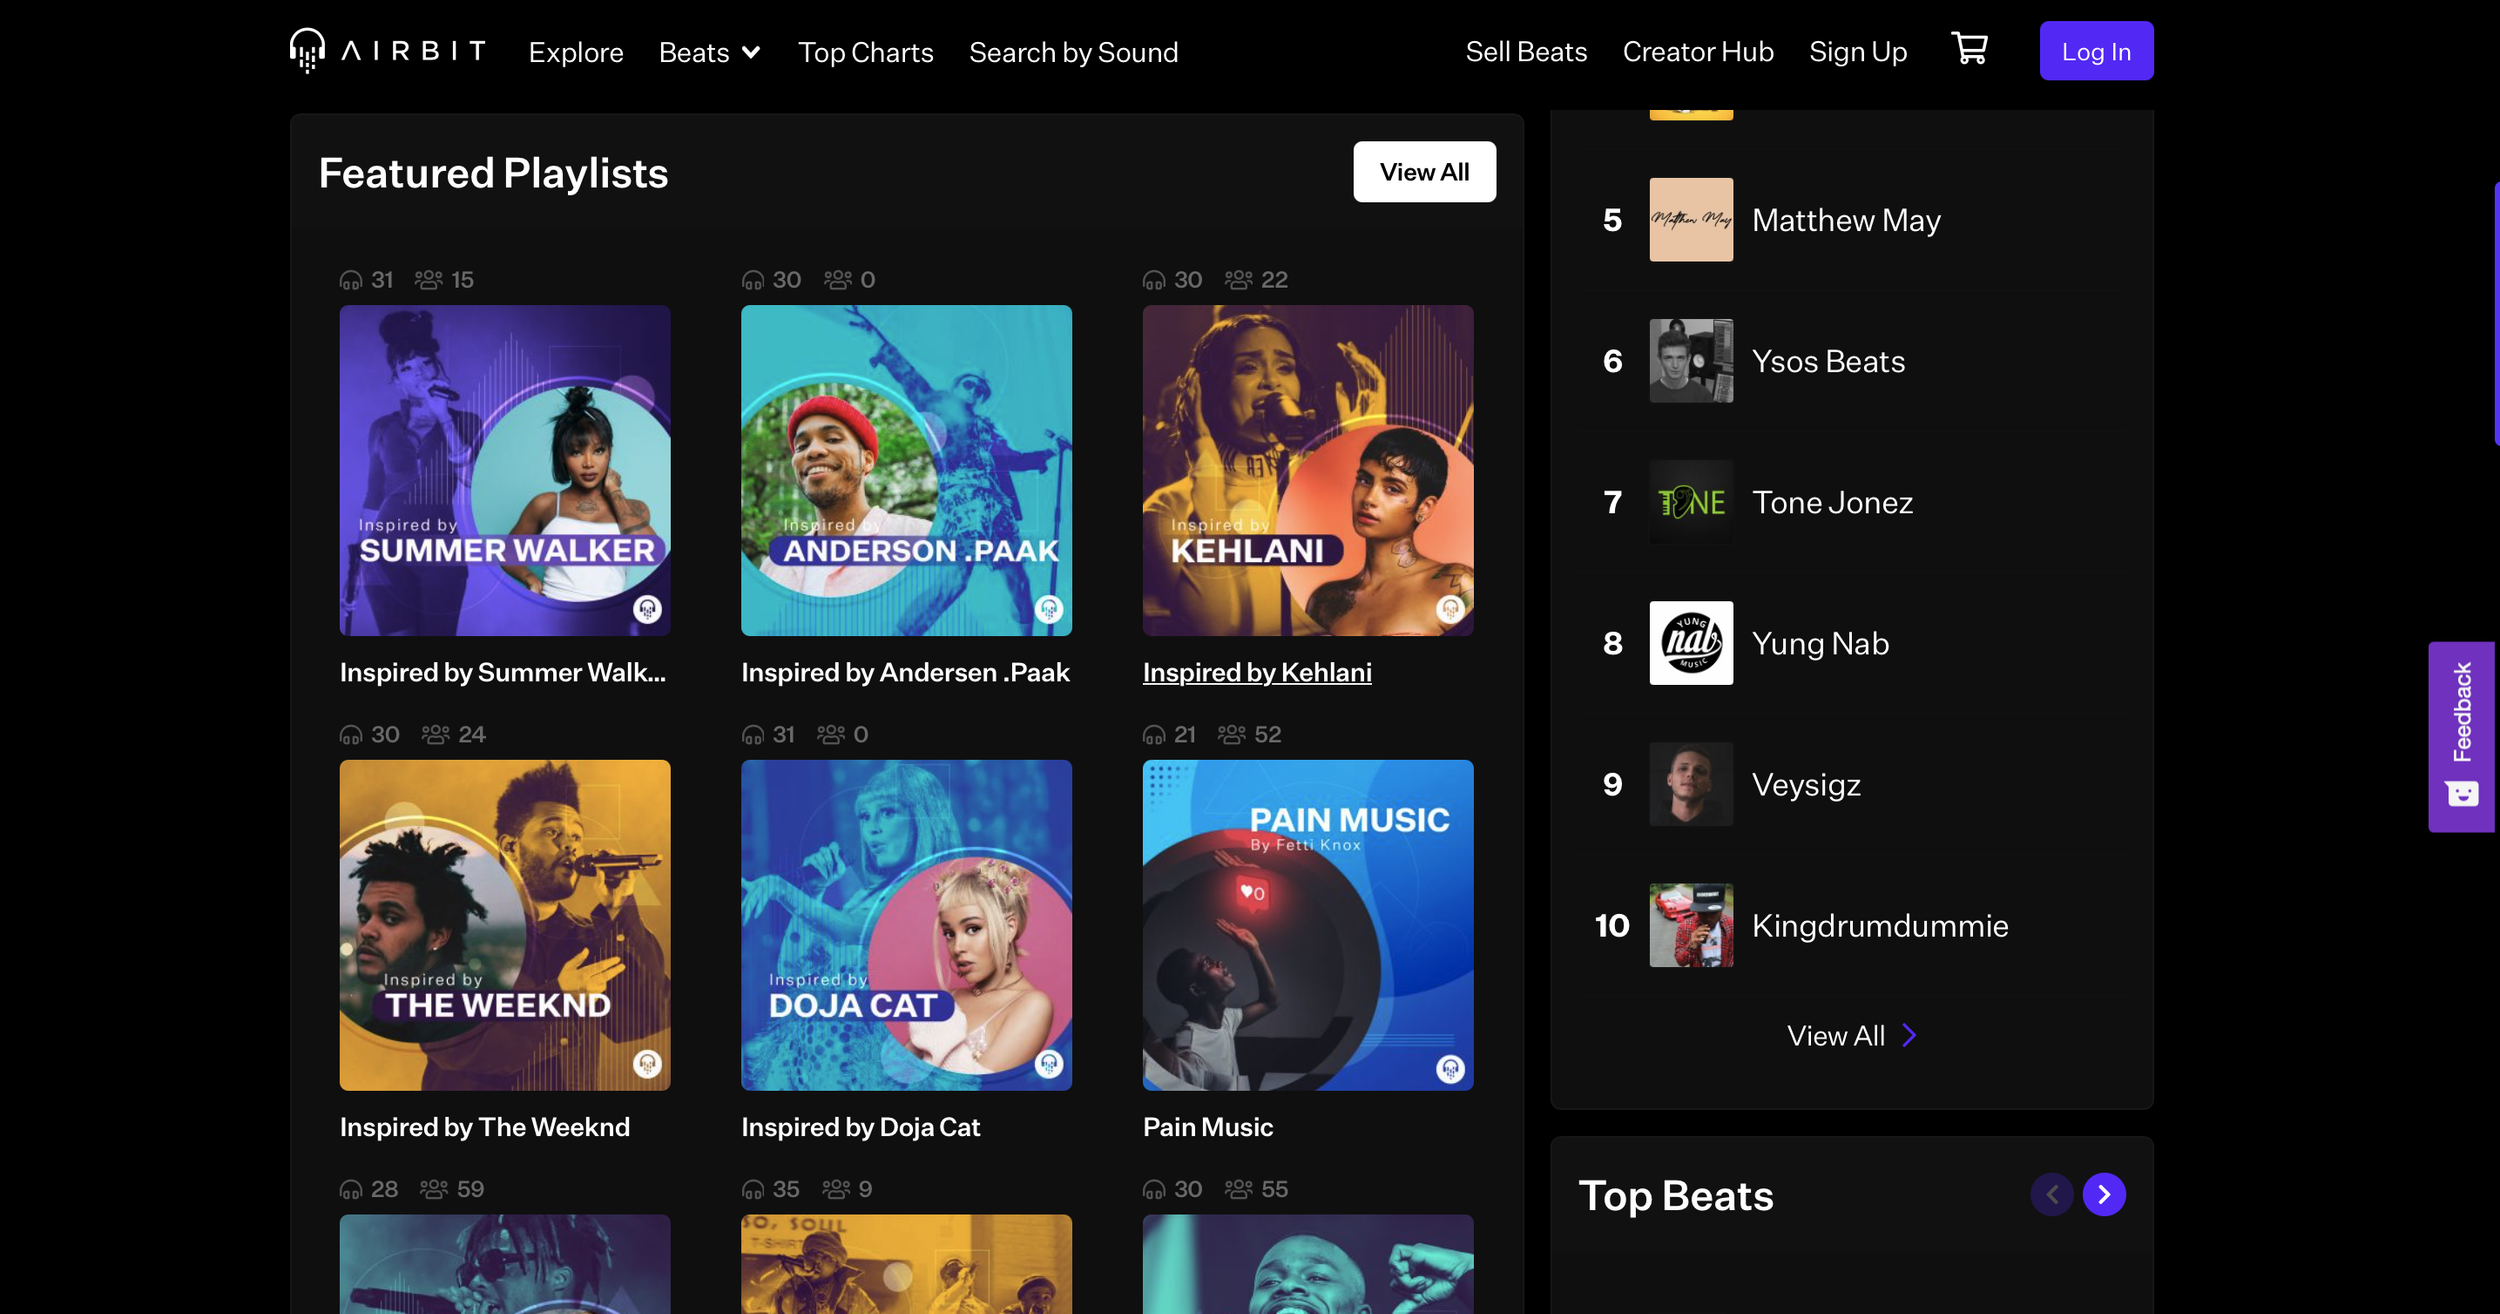Open Creator Hub
2500x1314 pixels.
[1698, 52]
